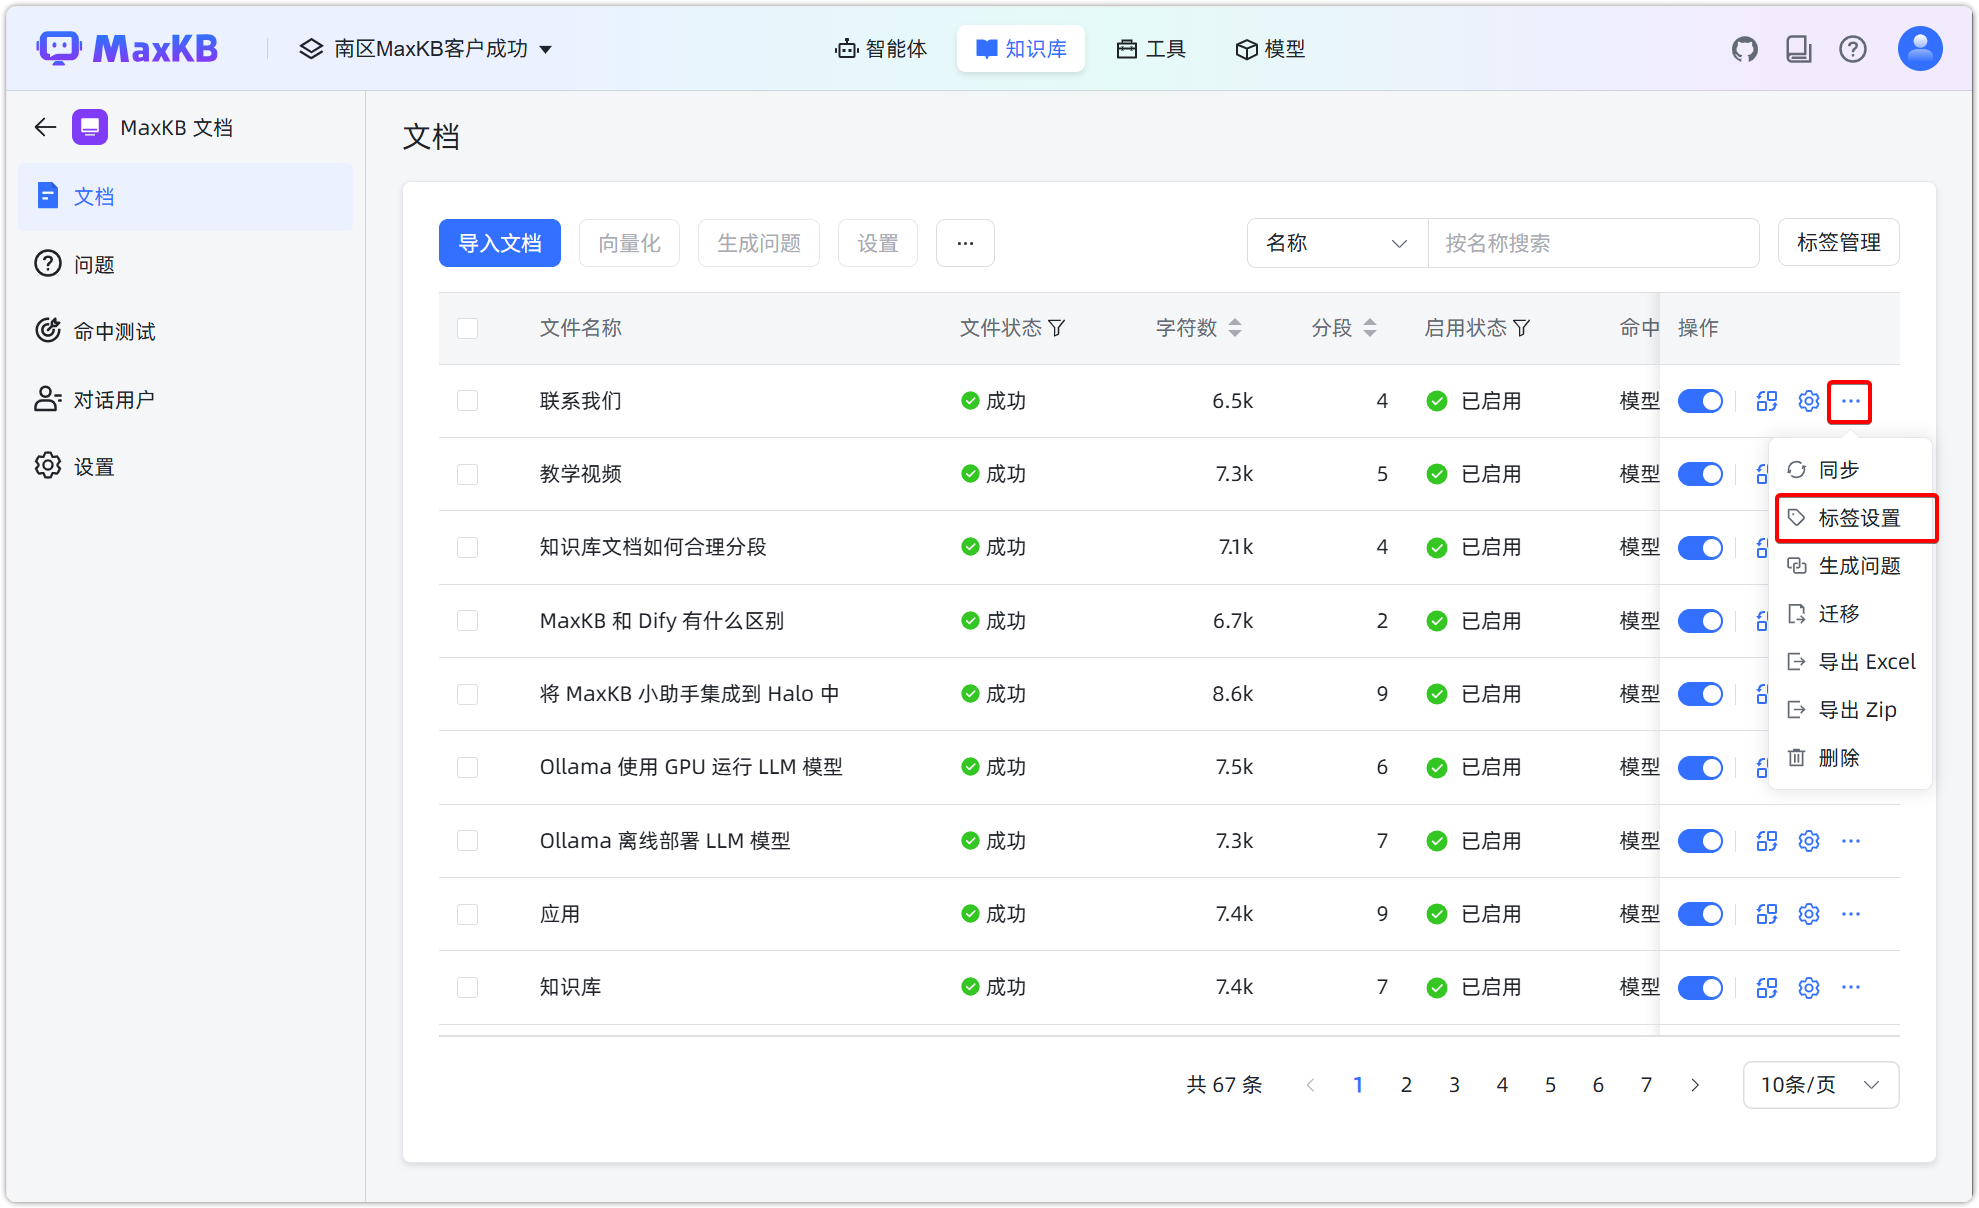Click the 导入文档 button
This screenshot has width=1979, height=1208.
point(499,243)
